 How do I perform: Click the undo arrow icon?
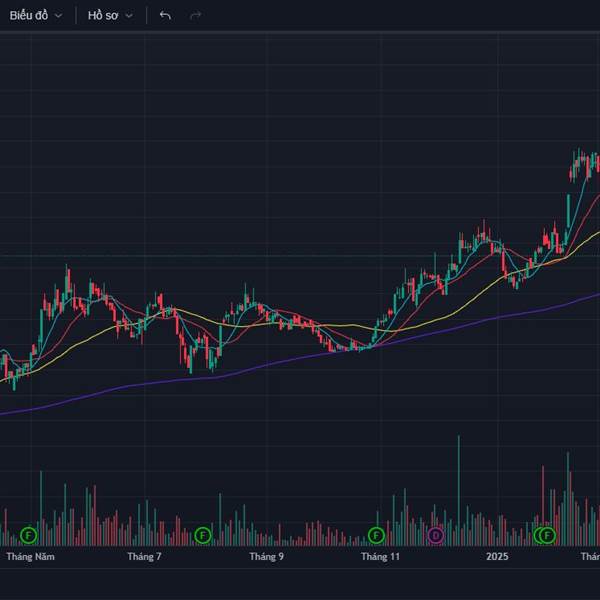tap(165, 16)
